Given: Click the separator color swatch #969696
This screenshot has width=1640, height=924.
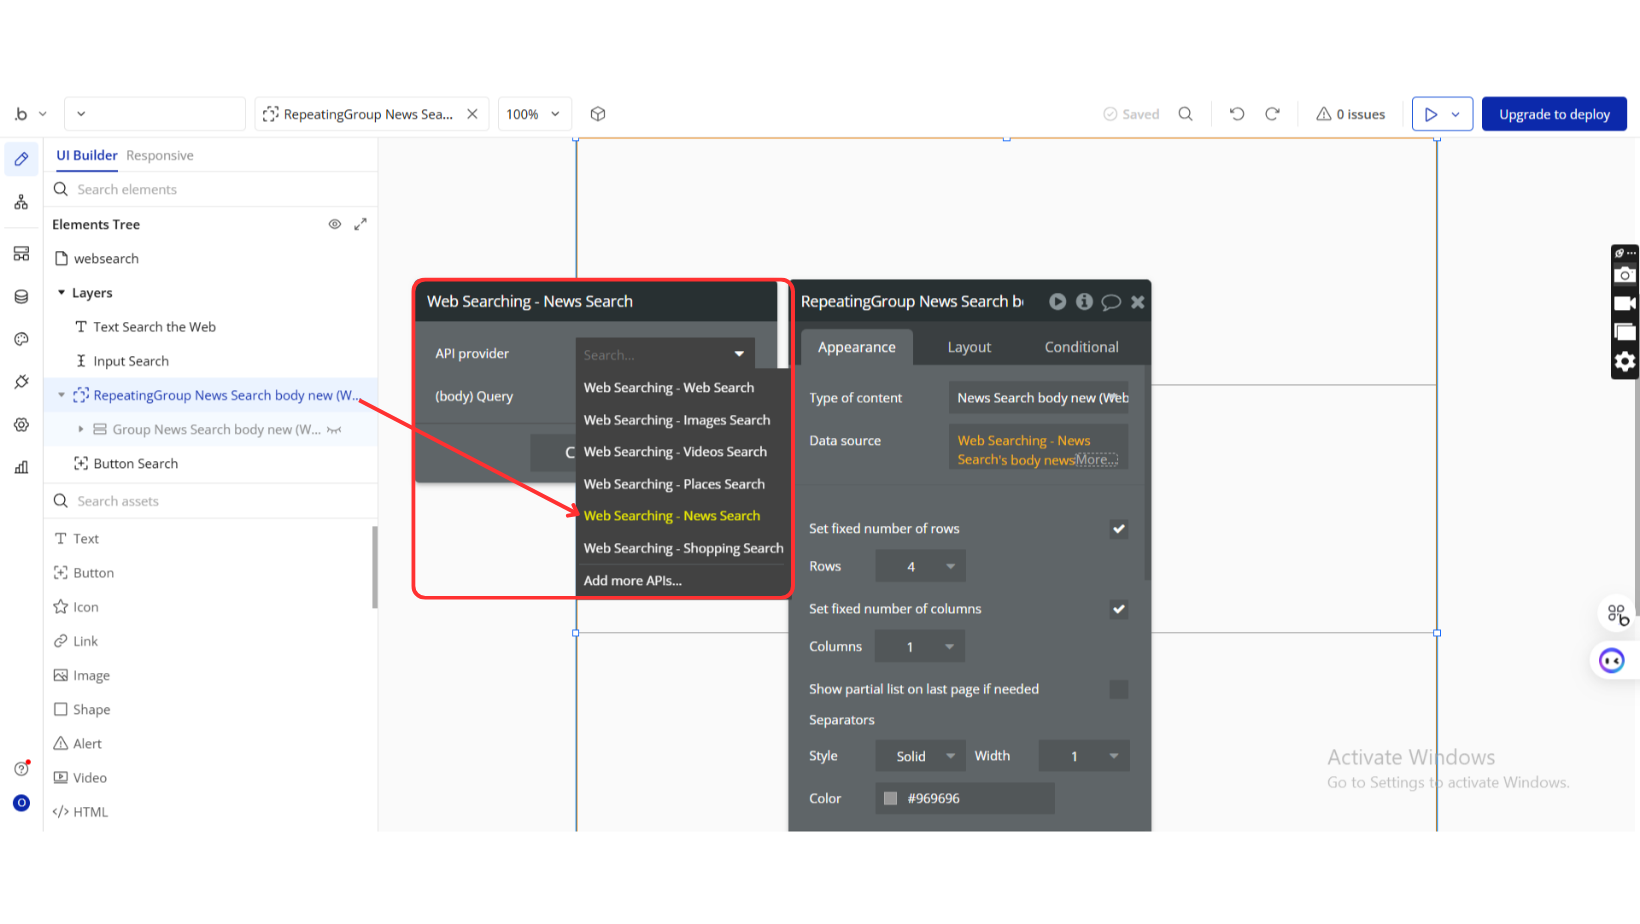Looking at the screenshot, I should [x=890, y=798].
